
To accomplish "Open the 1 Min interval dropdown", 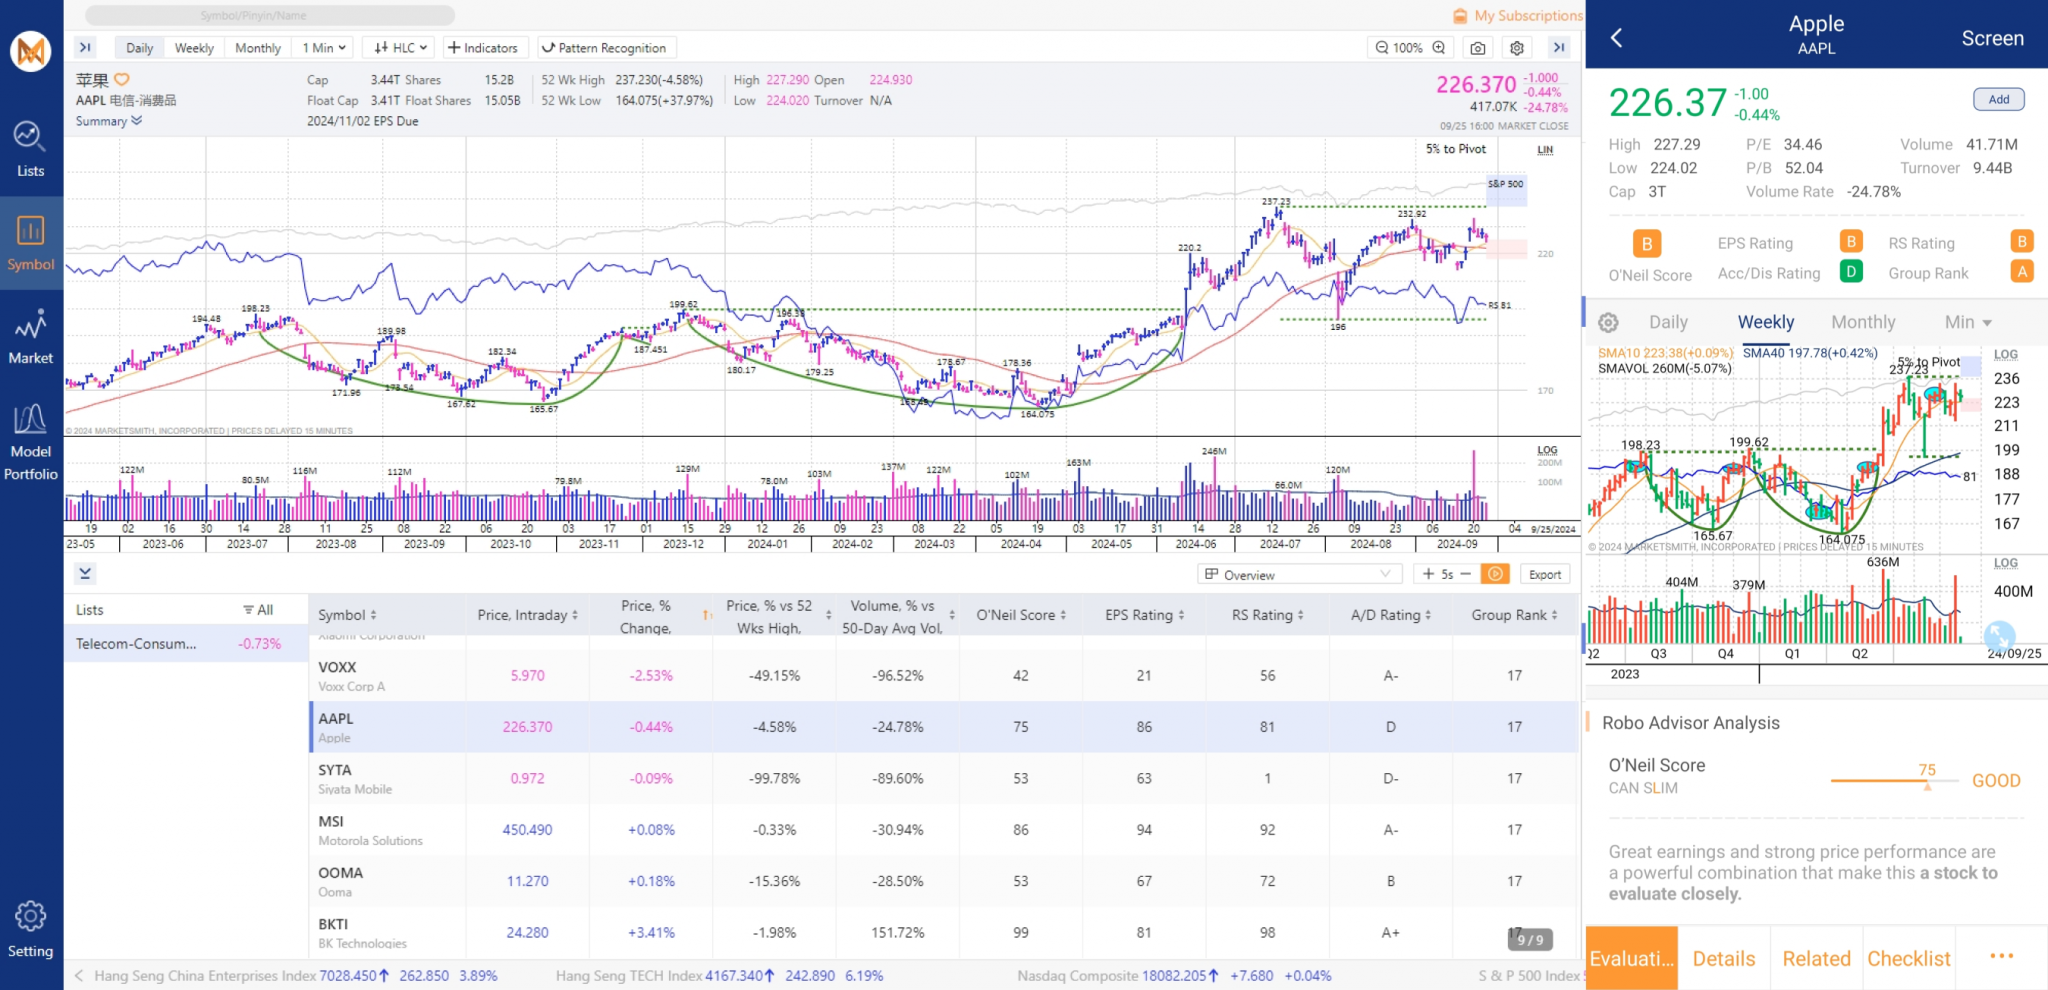I will pos(324,48).
